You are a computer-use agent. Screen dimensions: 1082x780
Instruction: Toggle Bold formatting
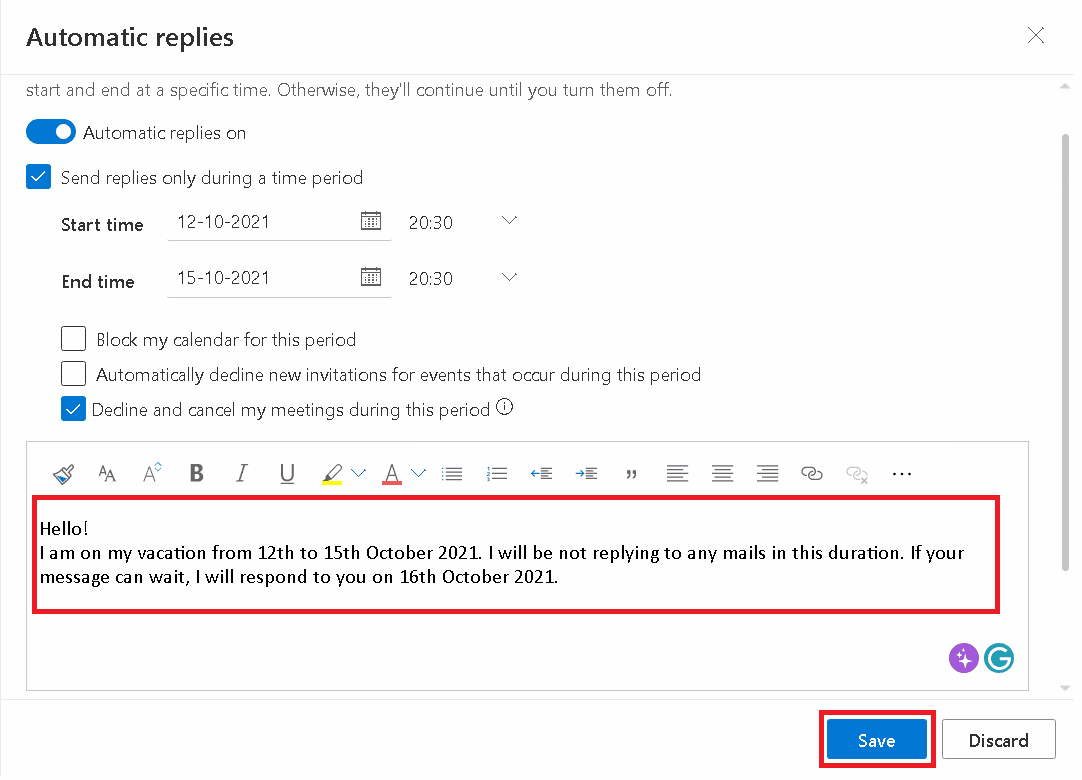[197, 476]
